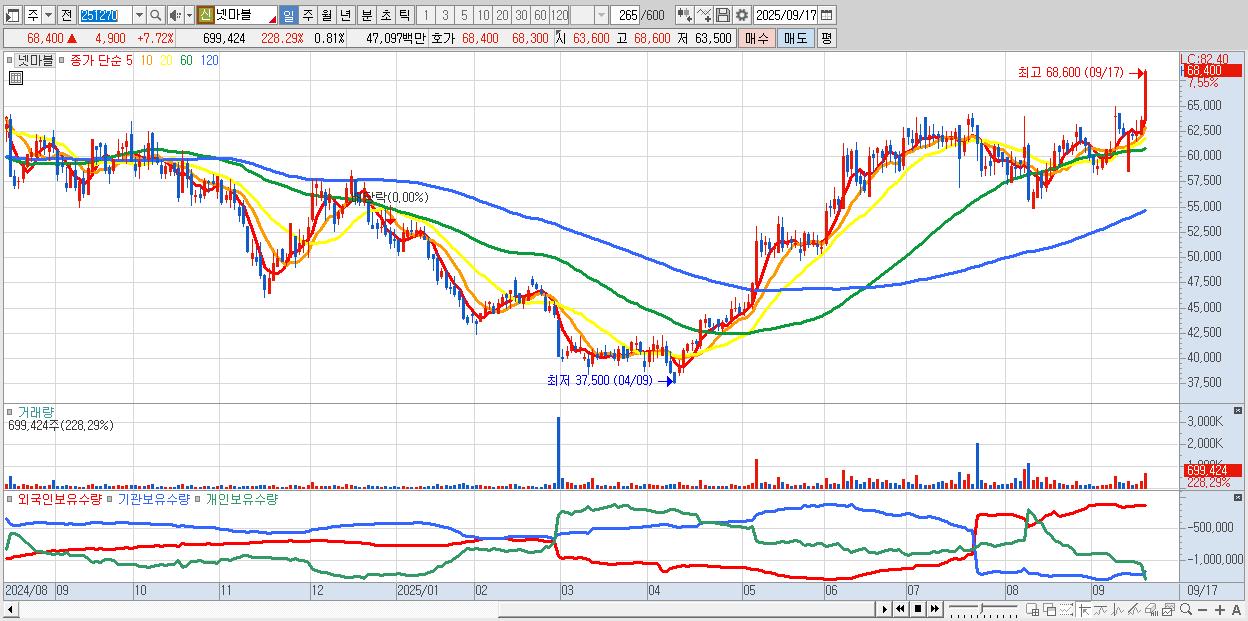Image resolution: width=1248 pixels, height=621 pixels.
Task: Switch to 틱 tick chart period
Action: coord(404,15)
